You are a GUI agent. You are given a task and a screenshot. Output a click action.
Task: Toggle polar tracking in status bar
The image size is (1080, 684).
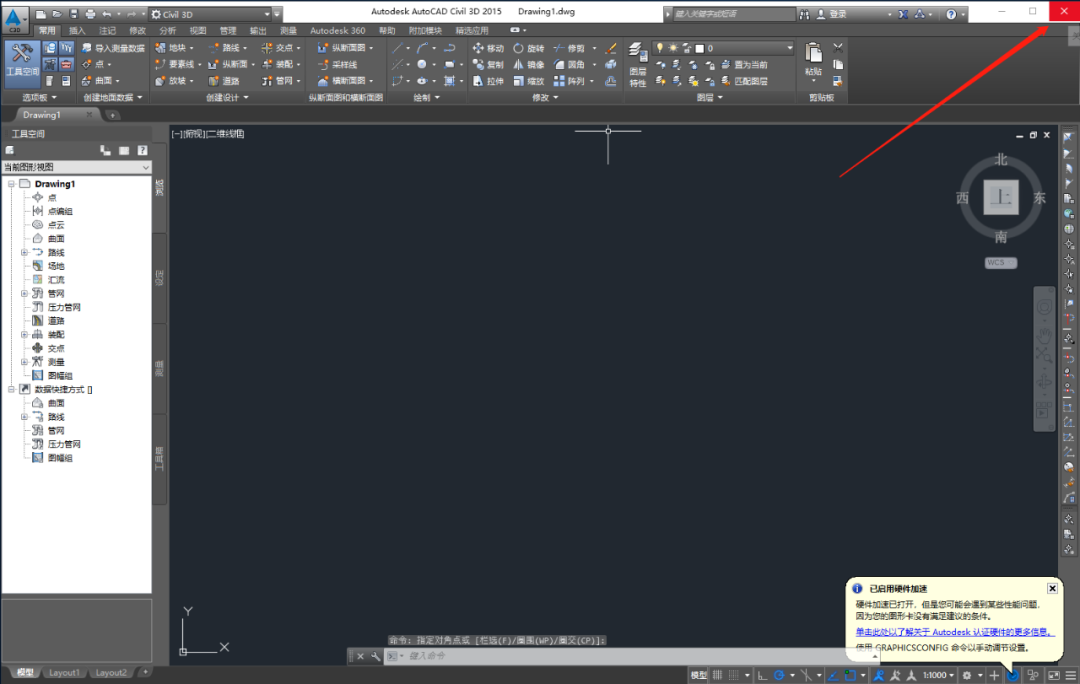pyautogui.click(x=779, y=675)
